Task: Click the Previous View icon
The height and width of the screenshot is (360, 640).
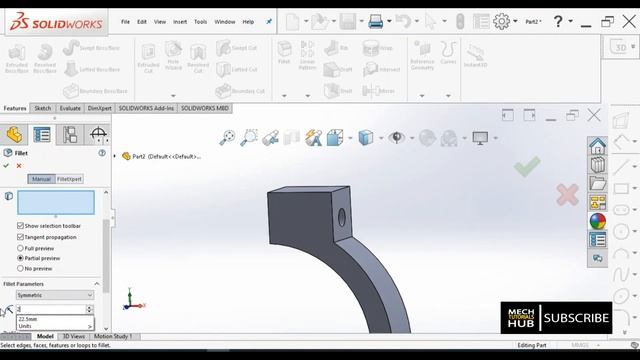Action: [x=270, y=138]
